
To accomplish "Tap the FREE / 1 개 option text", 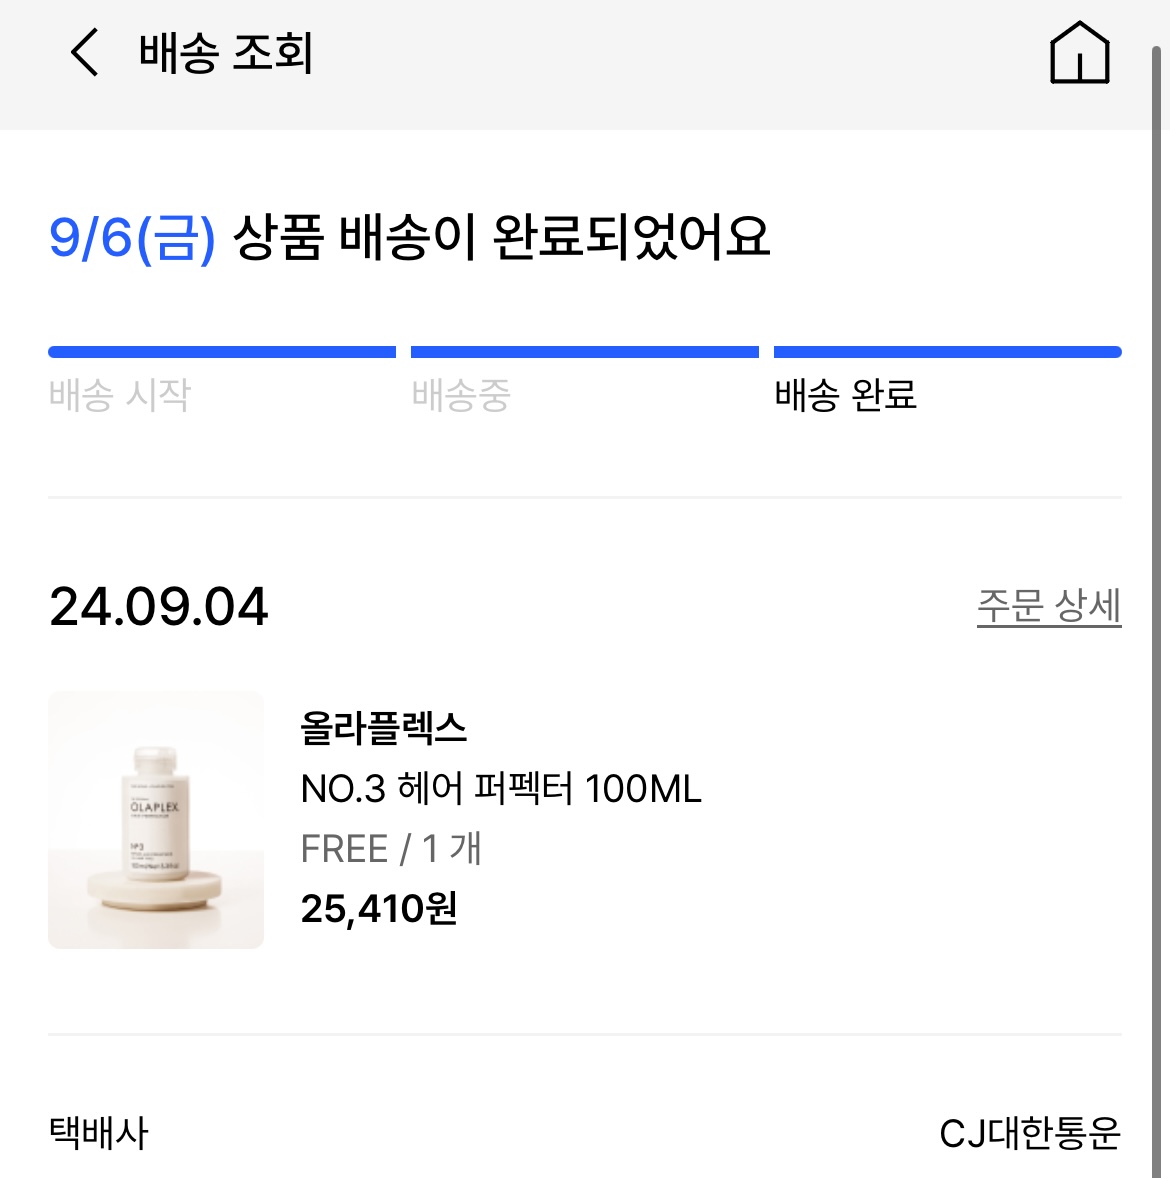I will pos(391,849).
